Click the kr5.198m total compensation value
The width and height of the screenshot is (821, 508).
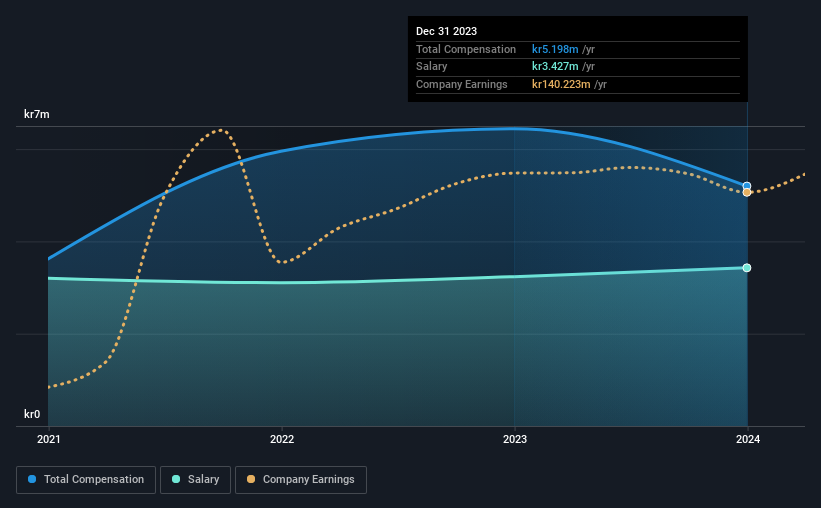coord(555,49)
